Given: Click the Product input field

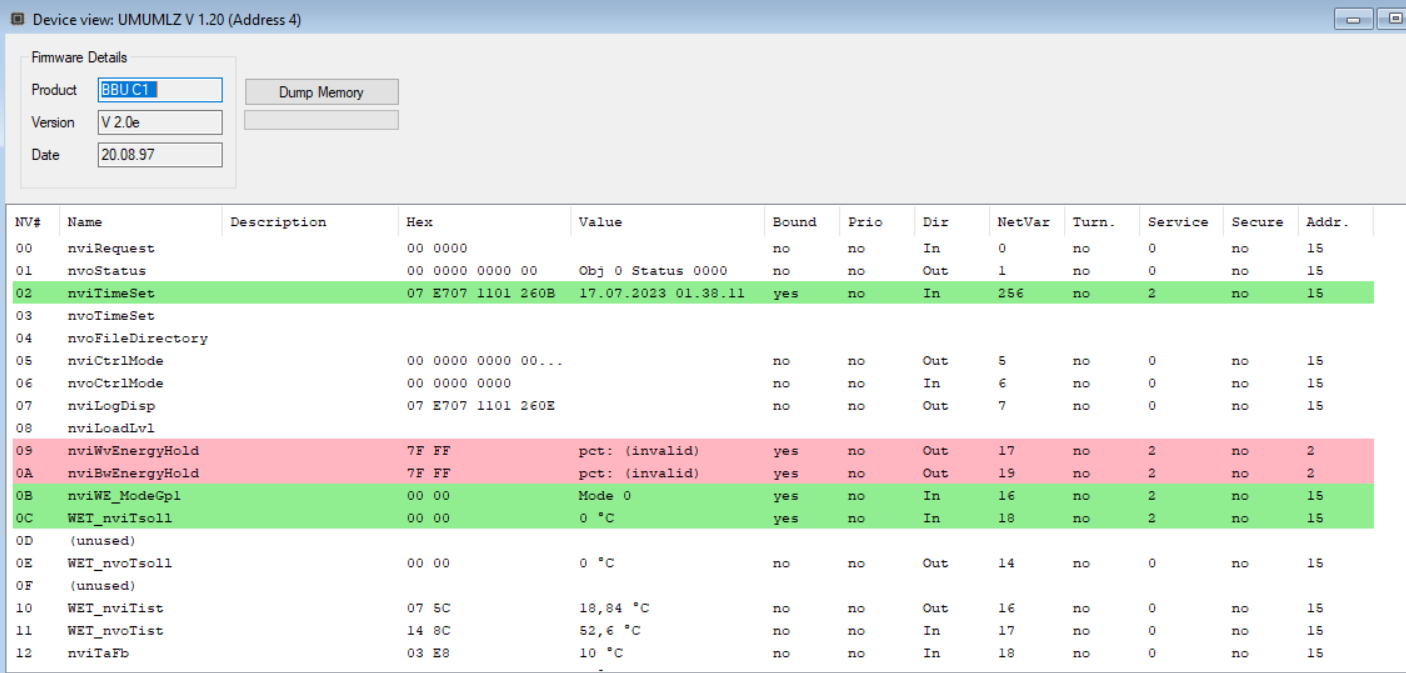Looking at the screenshot, I should point(160,90).
